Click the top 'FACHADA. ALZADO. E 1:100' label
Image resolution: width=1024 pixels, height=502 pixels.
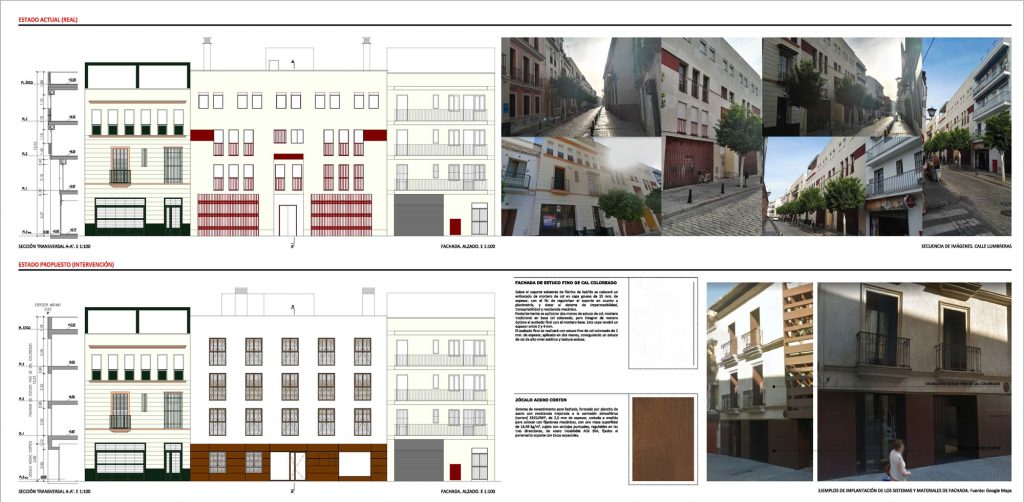pyautogui.click(x=465, y=245)
